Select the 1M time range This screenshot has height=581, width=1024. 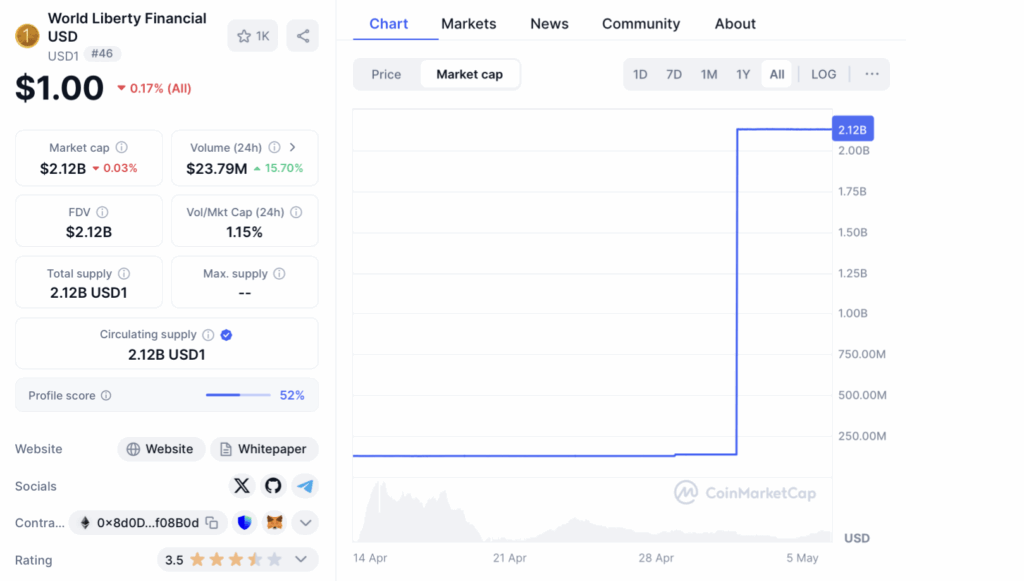(x=709, y=74)
